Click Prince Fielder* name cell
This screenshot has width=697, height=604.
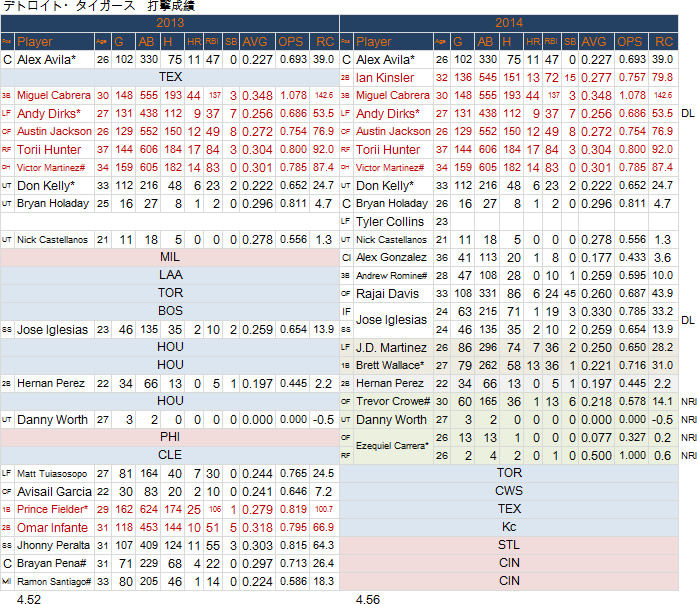click(x=54, y=509)
